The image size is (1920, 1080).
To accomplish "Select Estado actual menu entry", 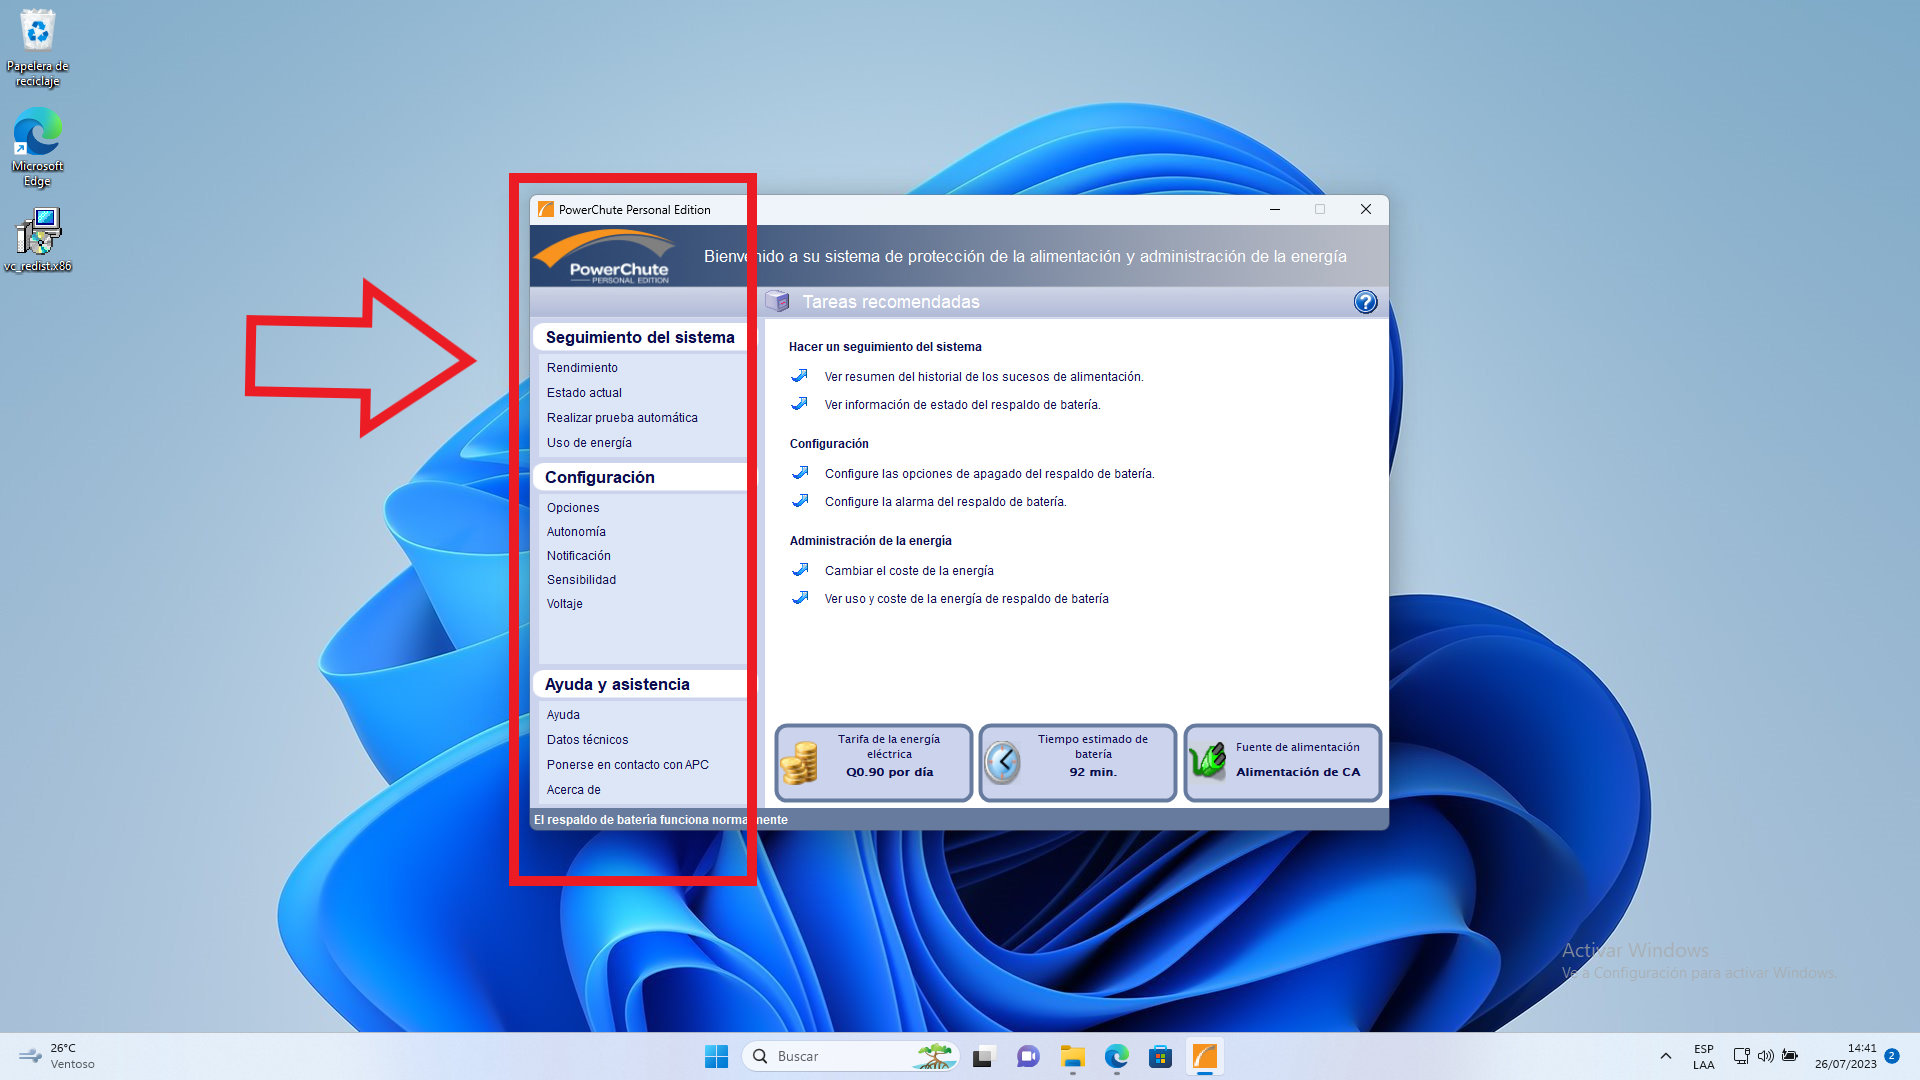I will [x=584, y=393].
